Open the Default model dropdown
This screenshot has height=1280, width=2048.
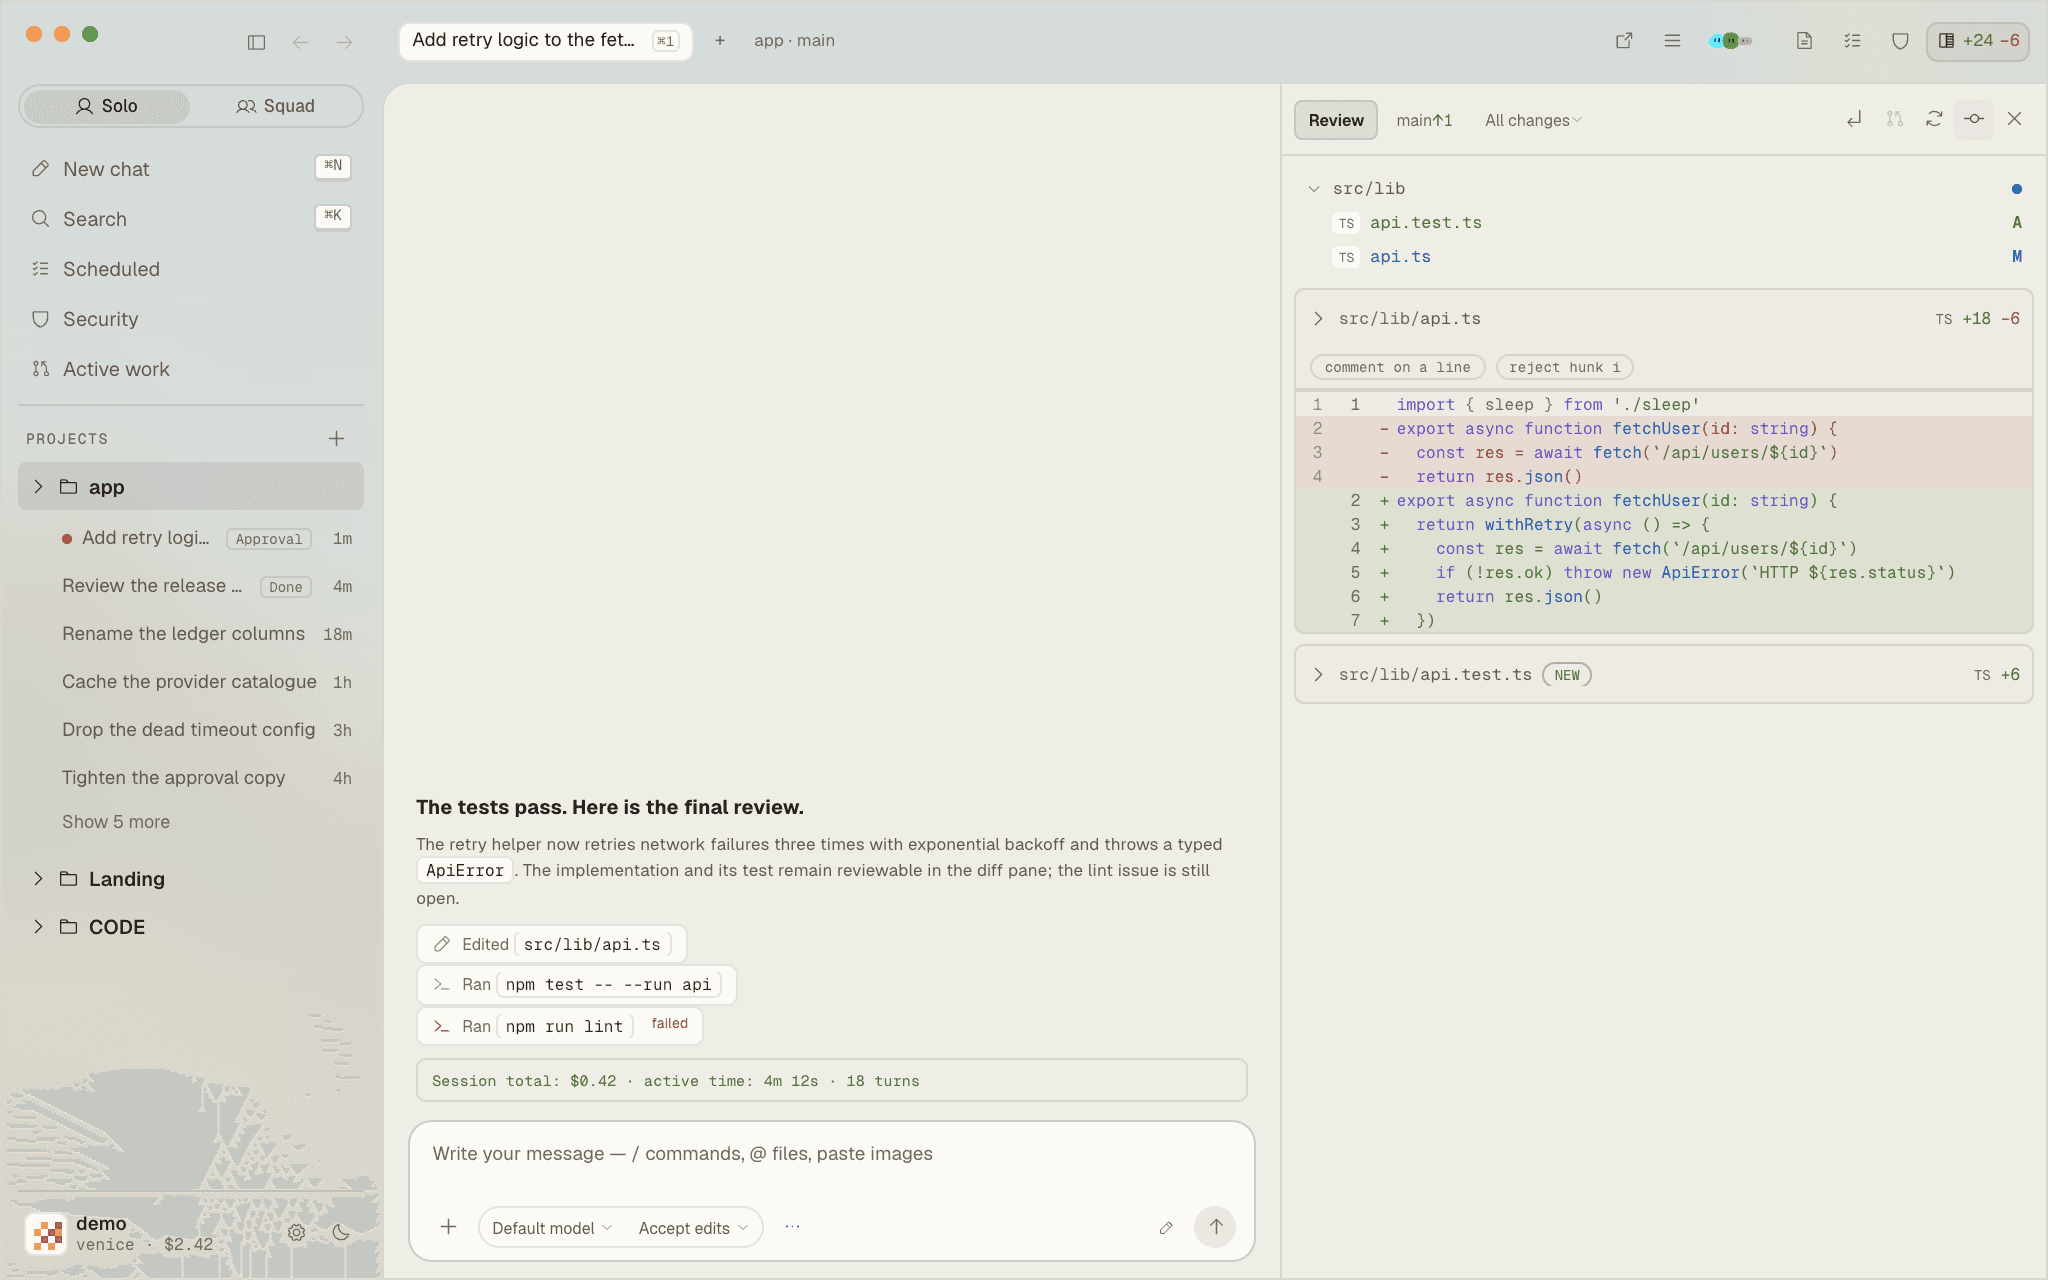(552, 1228)
